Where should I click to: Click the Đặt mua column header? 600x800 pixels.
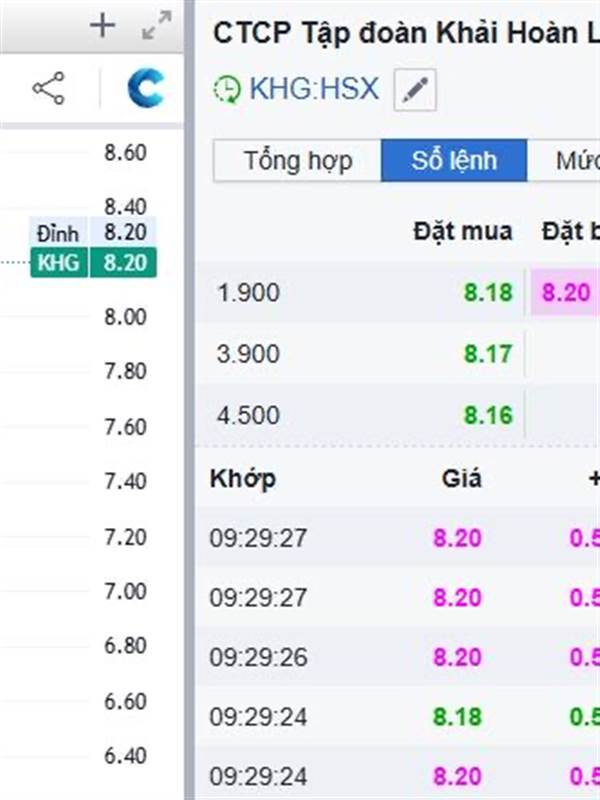tap(463, 232)
